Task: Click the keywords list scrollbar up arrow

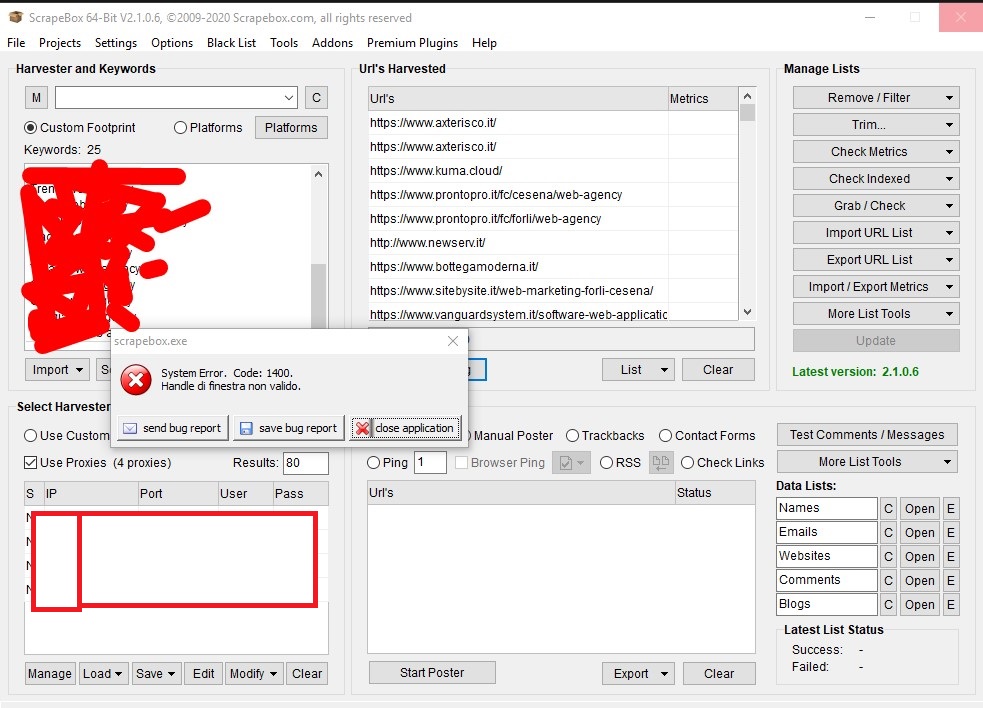Action: pos(318,174)
